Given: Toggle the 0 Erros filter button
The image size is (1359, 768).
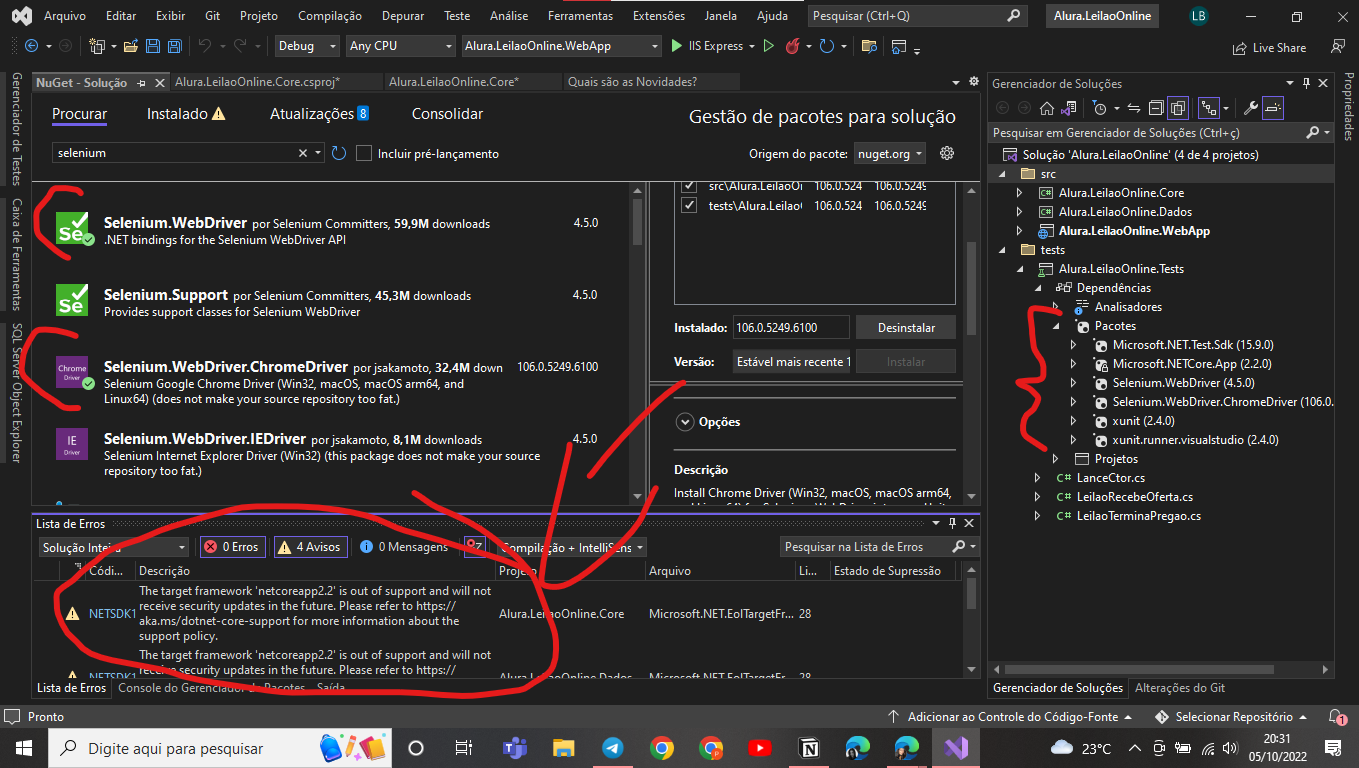Looking at the screenshot, I should pyautogui.click(x=232, y=547).
